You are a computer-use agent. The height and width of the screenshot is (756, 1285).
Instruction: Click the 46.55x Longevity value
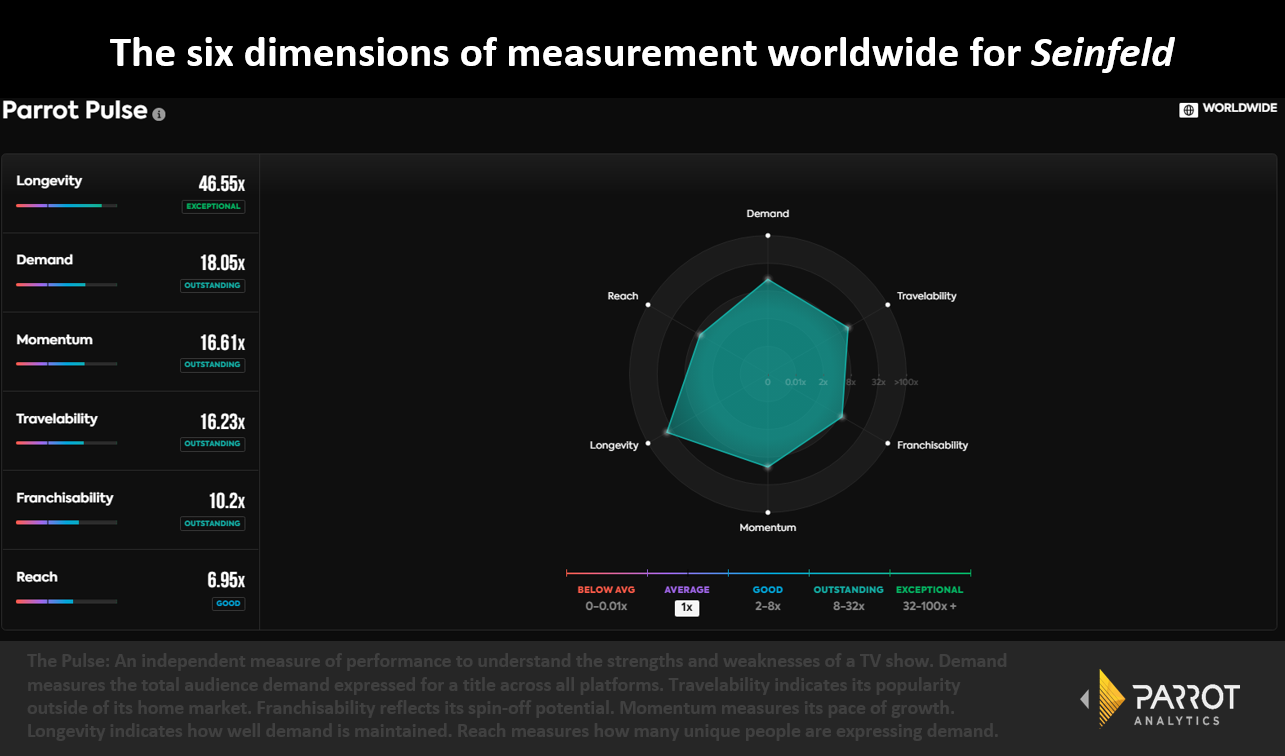(222, 183)
